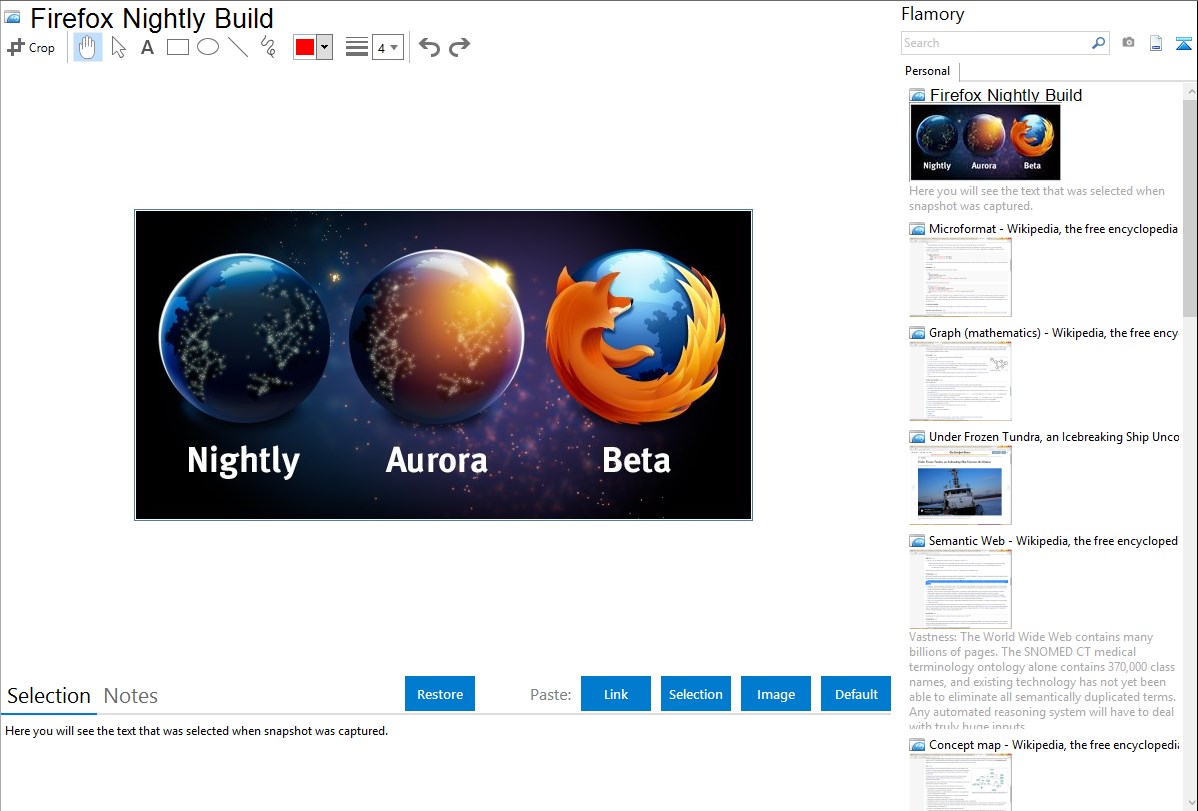Click the snapshot icon beside the title
This screenshot has height=811, width=1198.
tap(13, 17)
